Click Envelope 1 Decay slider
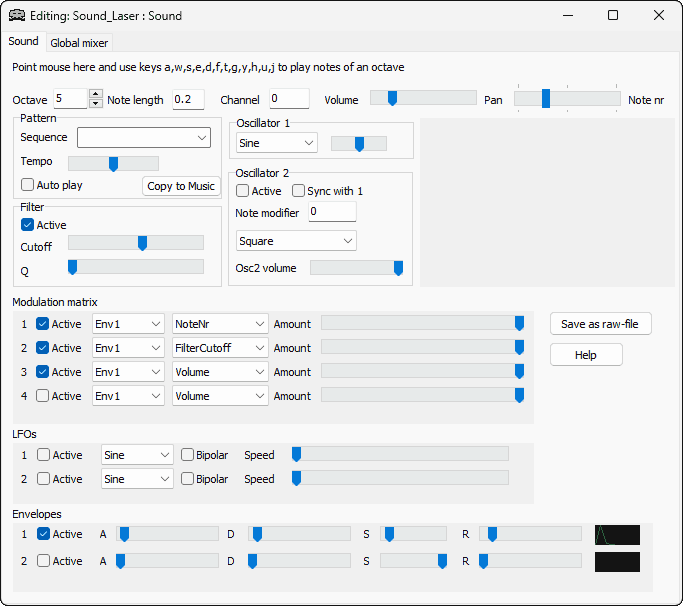Image resolution: width=683 pixels, height=606 pixels. click(299, 534)
